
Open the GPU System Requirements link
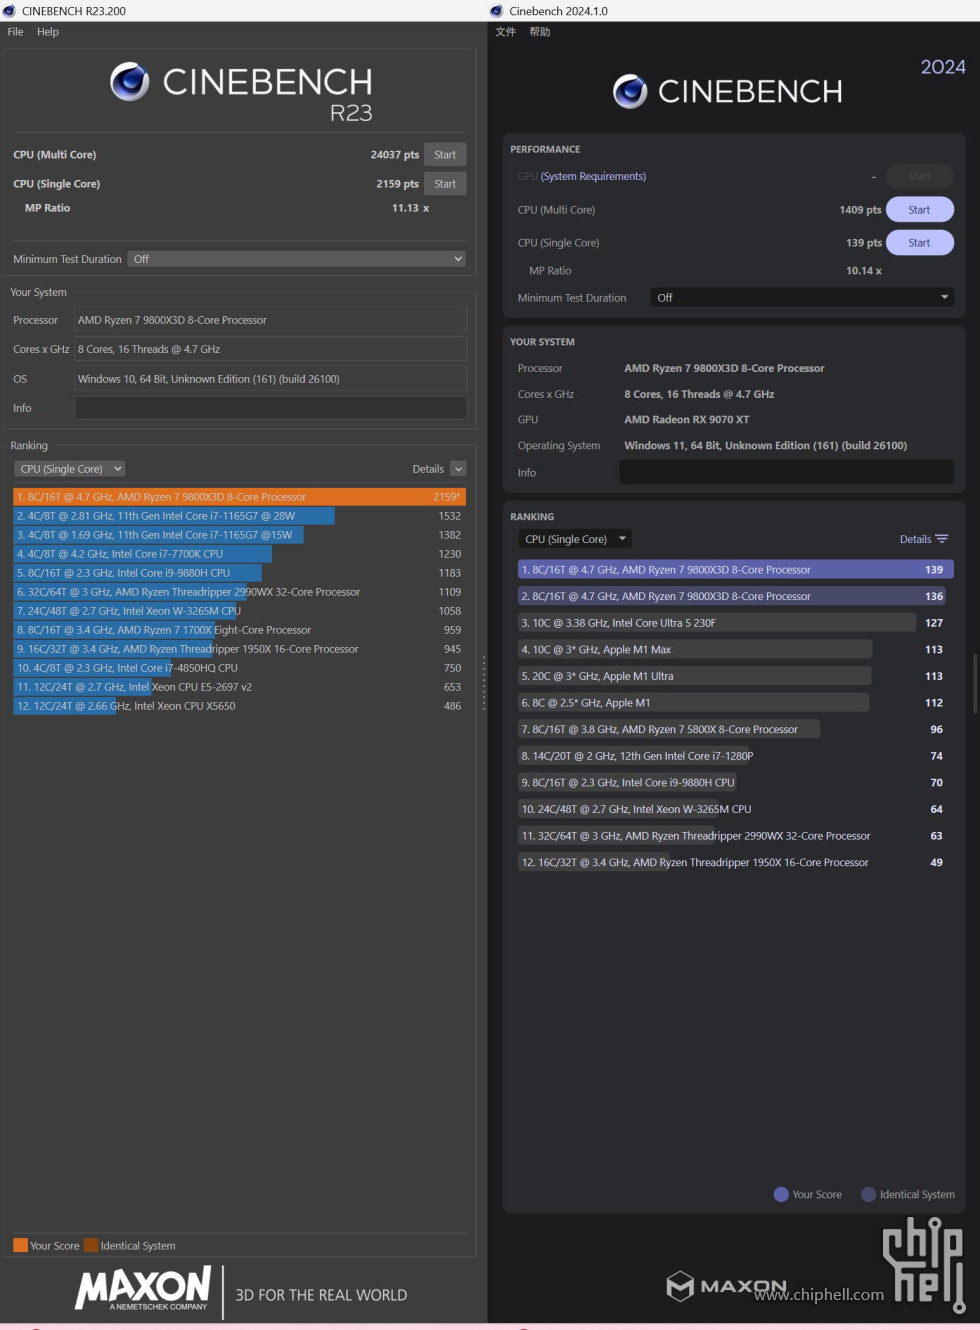pos(593,177)
